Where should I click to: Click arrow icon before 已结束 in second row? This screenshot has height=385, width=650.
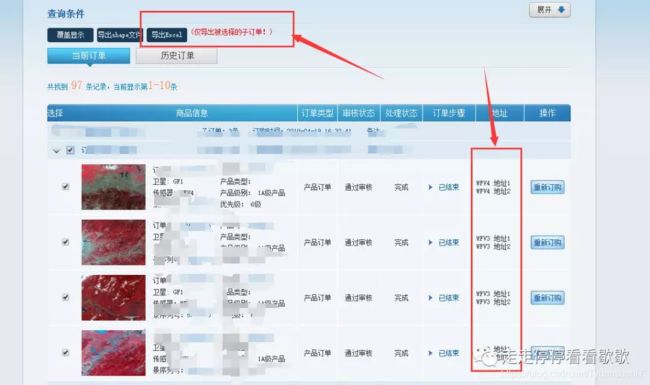[430, 242]
